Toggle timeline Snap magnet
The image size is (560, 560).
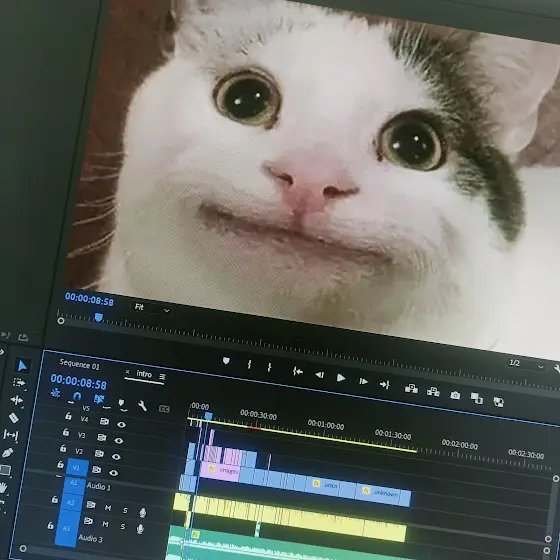(x=76, y=396)
